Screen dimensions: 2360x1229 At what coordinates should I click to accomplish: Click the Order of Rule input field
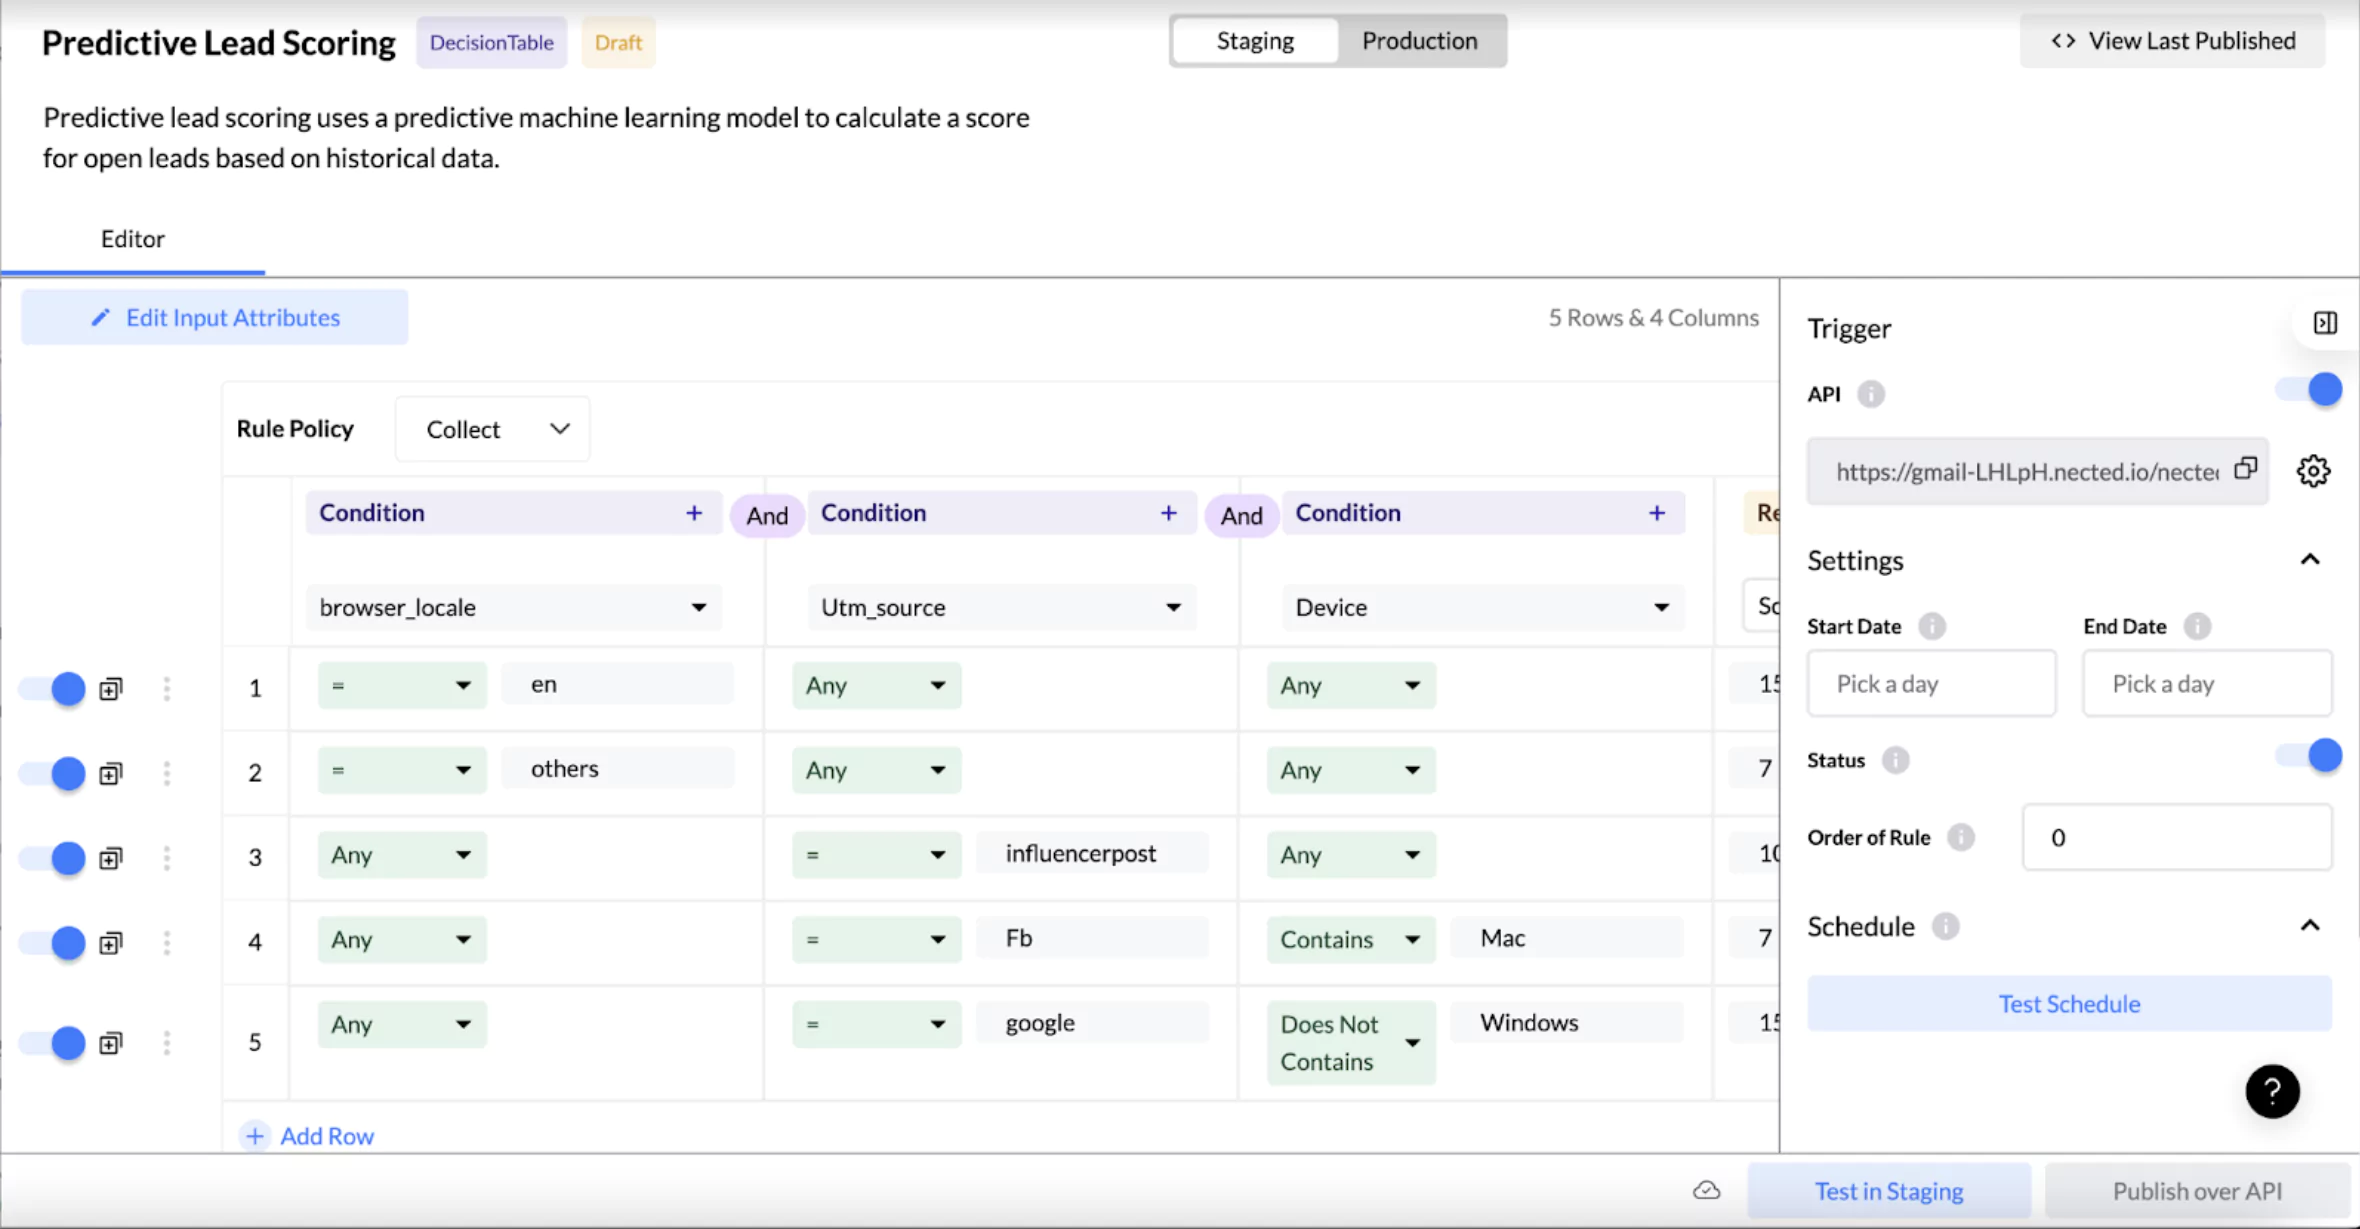(x=2176, y=837)
